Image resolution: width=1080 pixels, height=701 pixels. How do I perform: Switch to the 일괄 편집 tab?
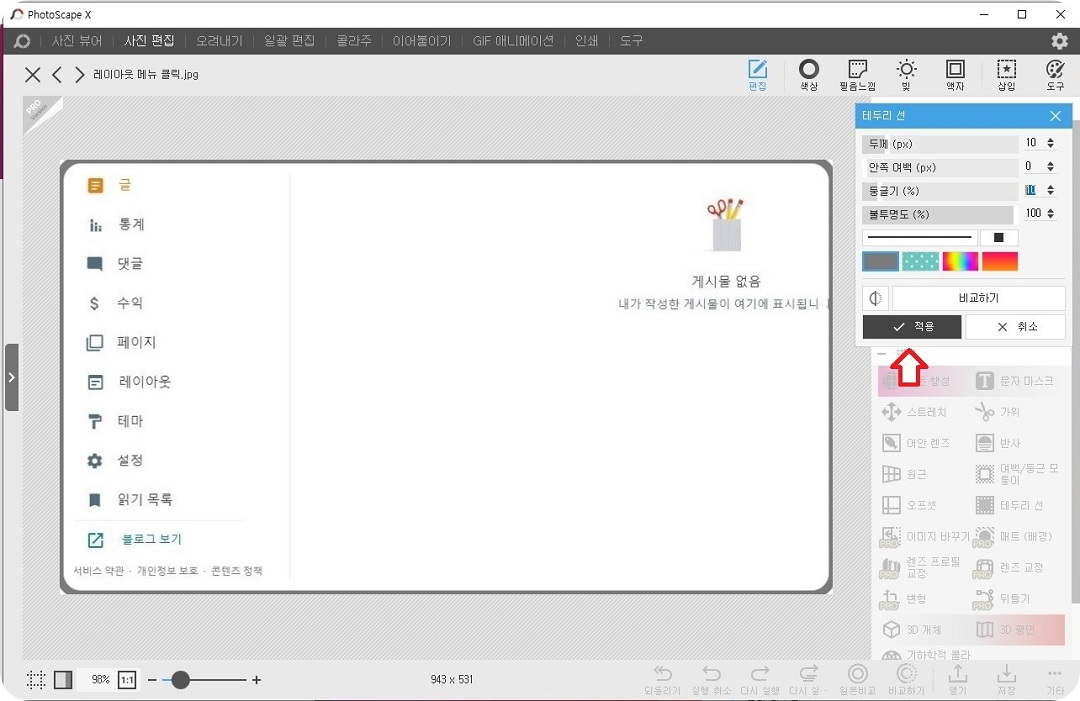289,41
